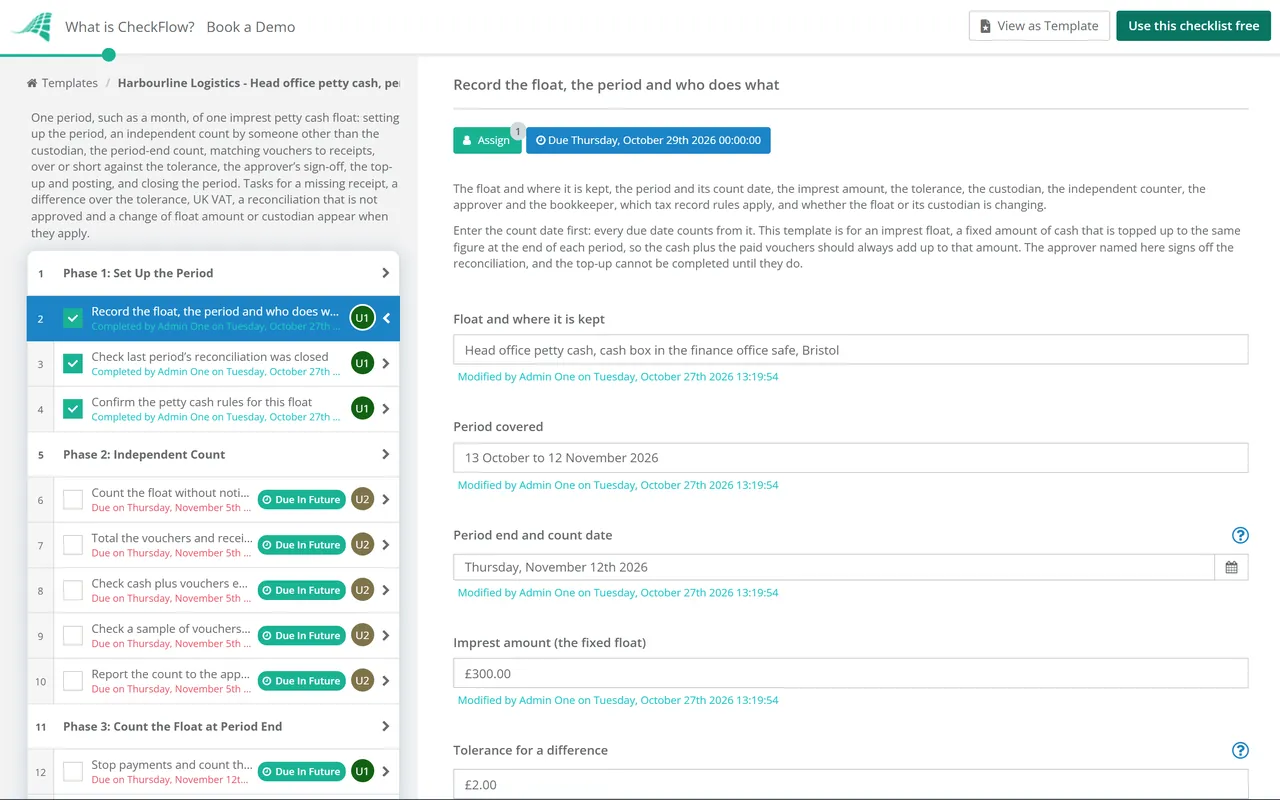Click 'Due In Future' badge on 'Count the float' task

[x=301, y=499]
